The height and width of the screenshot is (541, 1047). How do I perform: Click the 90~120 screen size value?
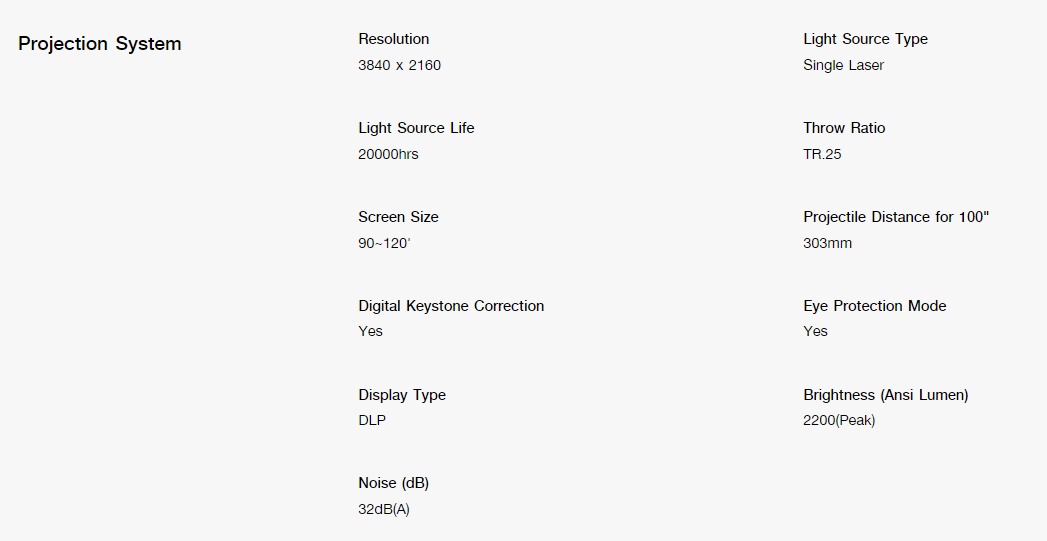(x=384, y=243)
